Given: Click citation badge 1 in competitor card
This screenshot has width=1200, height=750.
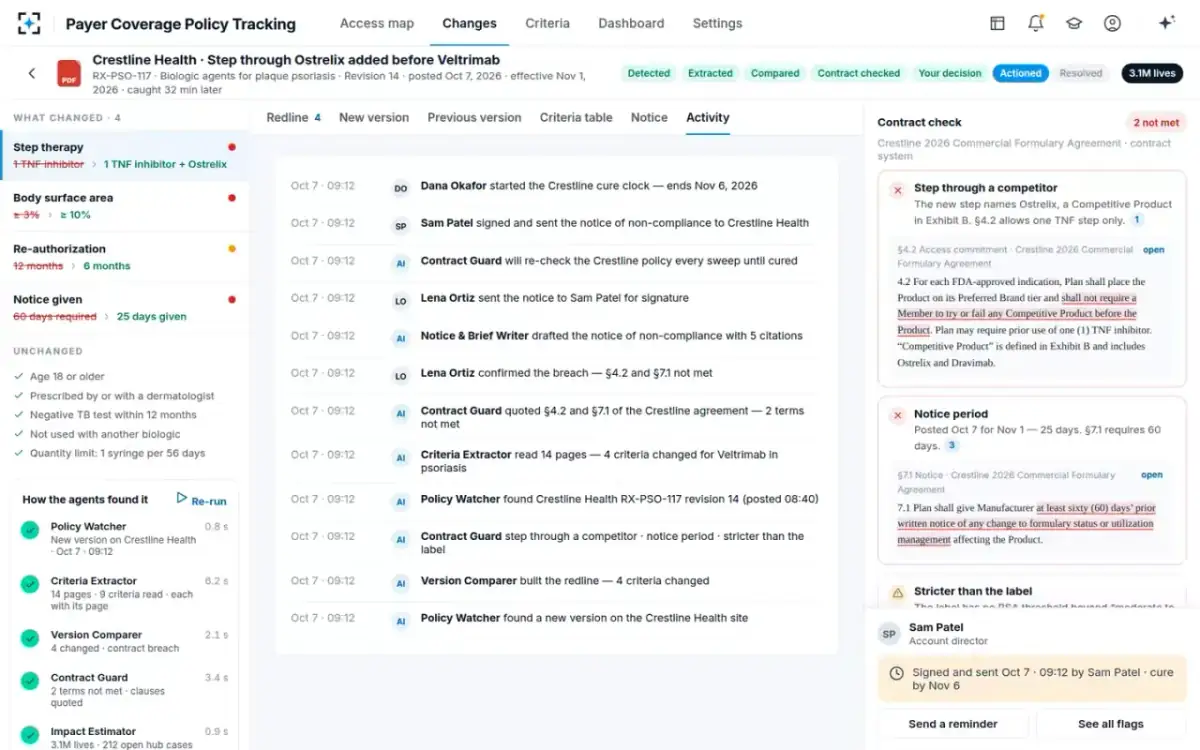Looking at the screenshot, I should [1138, 220].
